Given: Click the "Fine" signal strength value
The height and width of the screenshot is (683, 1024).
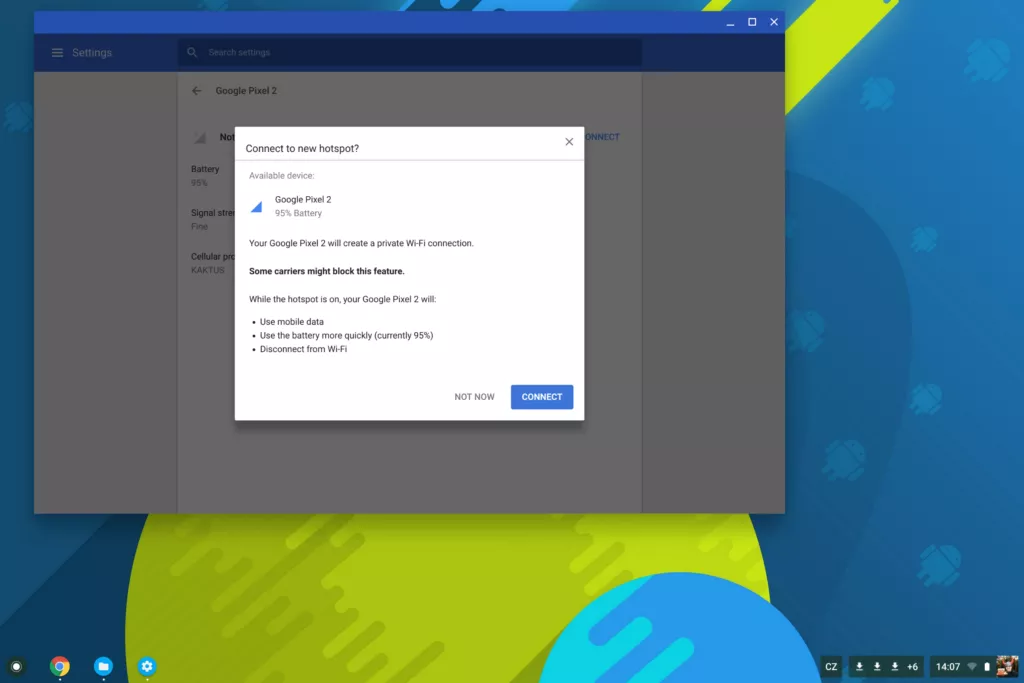Looking at the screenshot, I should click(x=199, y=227).
